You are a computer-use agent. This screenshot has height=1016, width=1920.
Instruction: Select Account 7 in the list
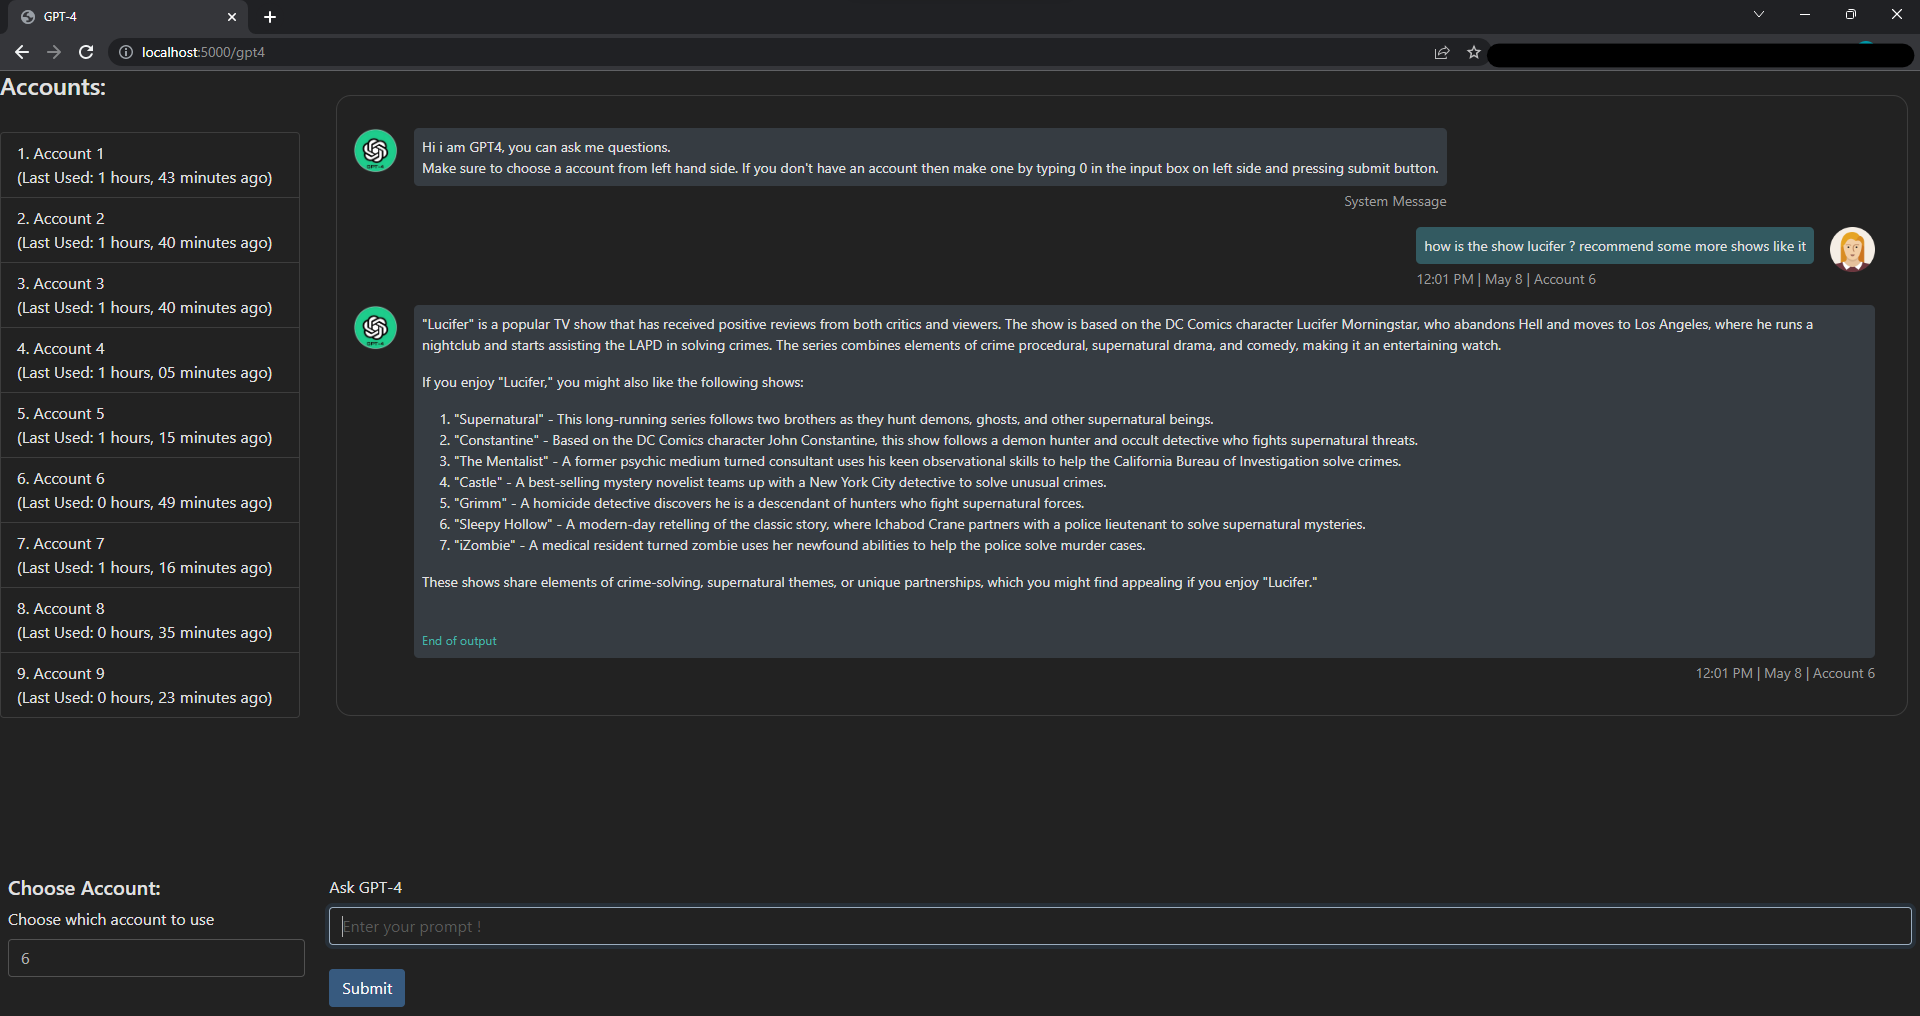pos(150,555)
